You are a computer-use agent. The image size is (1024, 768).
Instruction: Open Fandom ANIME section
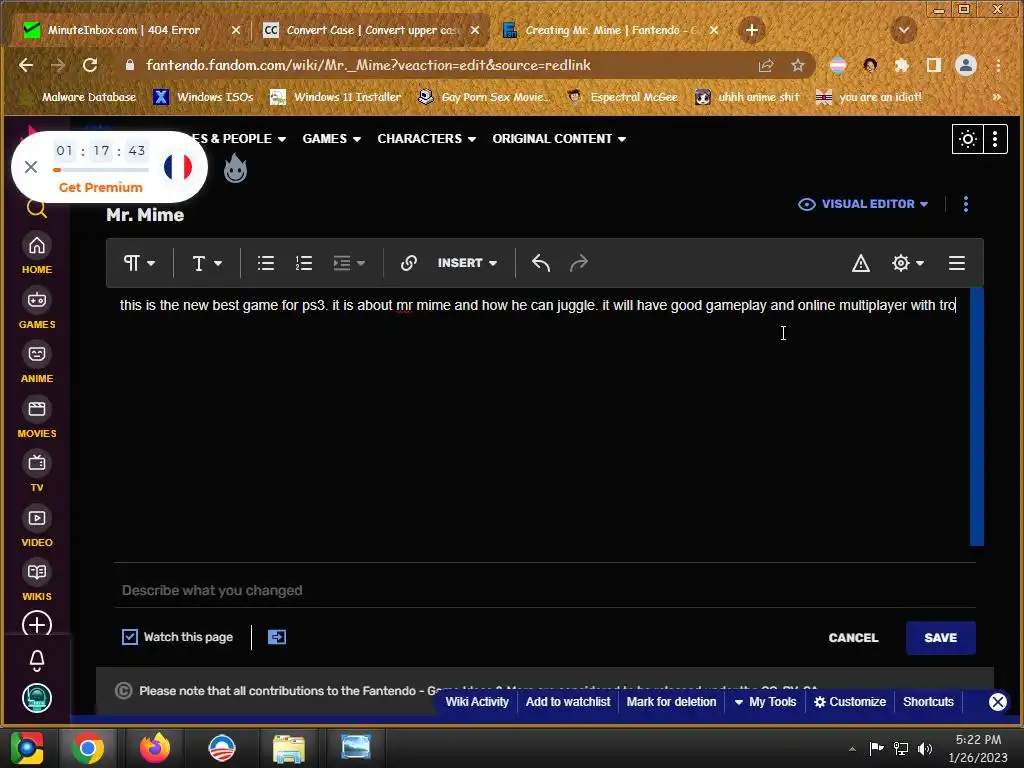tap(37, 363)
